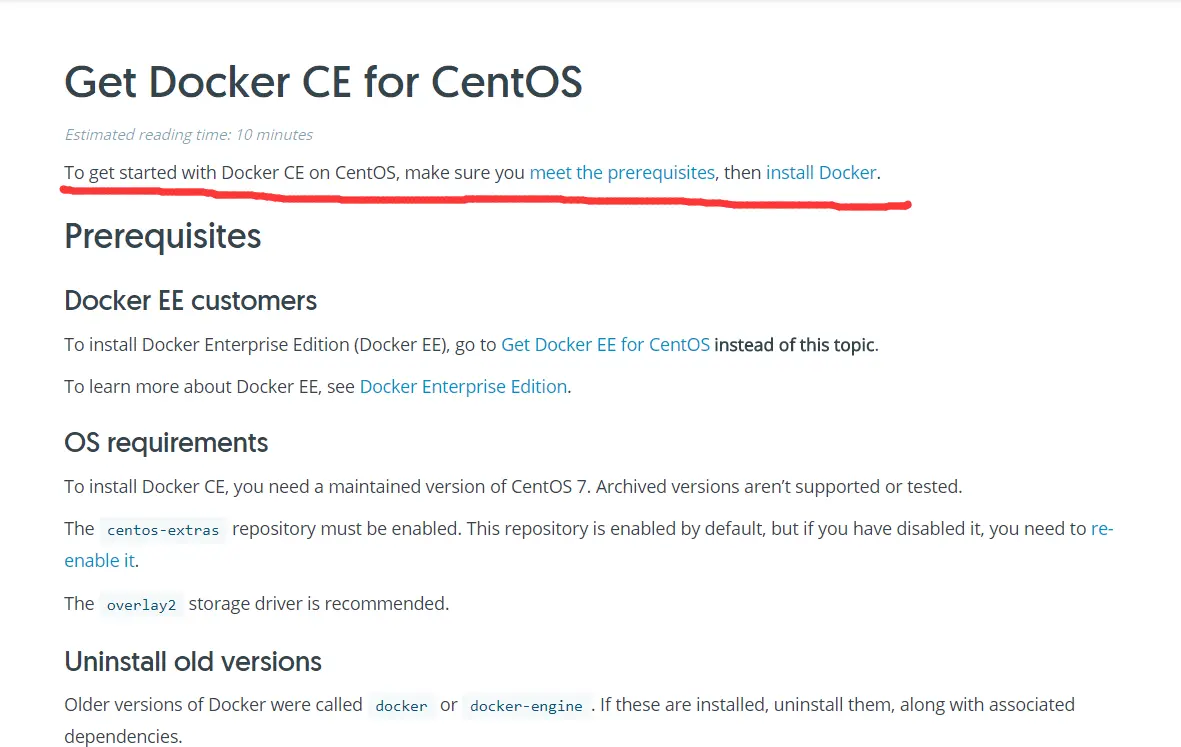Open the "install Docker" link
1181x747 pixels.
pyautogui.click(x=821, y=172)
